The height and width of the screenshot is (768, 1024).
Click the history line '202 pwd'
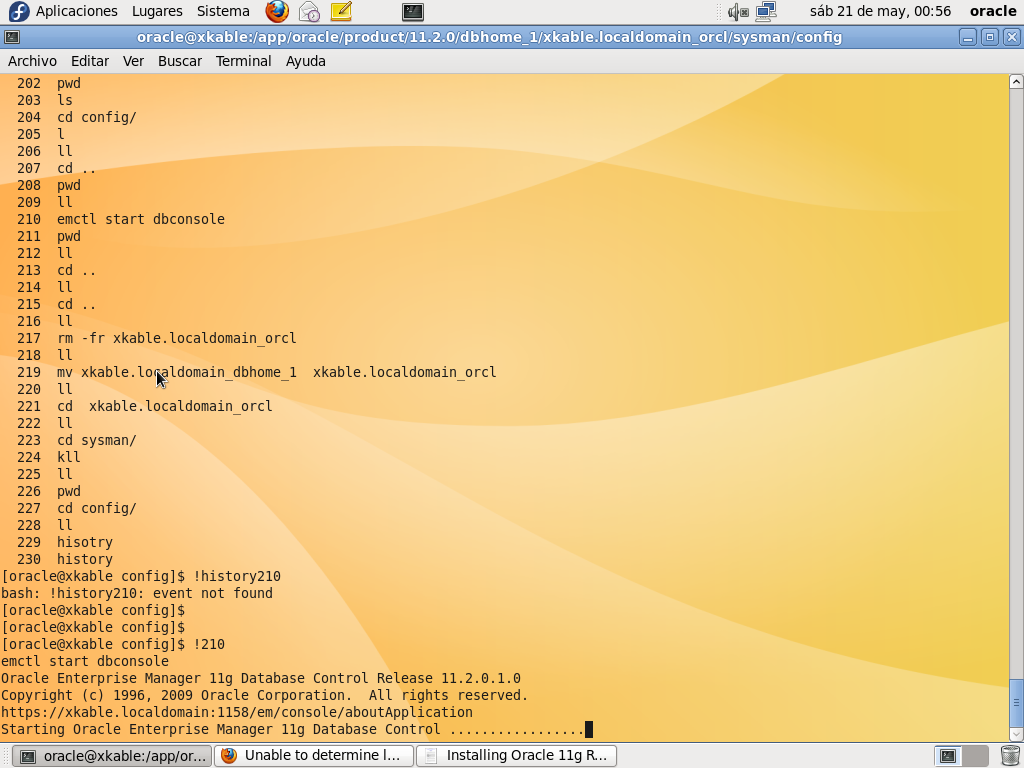click(49, 84)
